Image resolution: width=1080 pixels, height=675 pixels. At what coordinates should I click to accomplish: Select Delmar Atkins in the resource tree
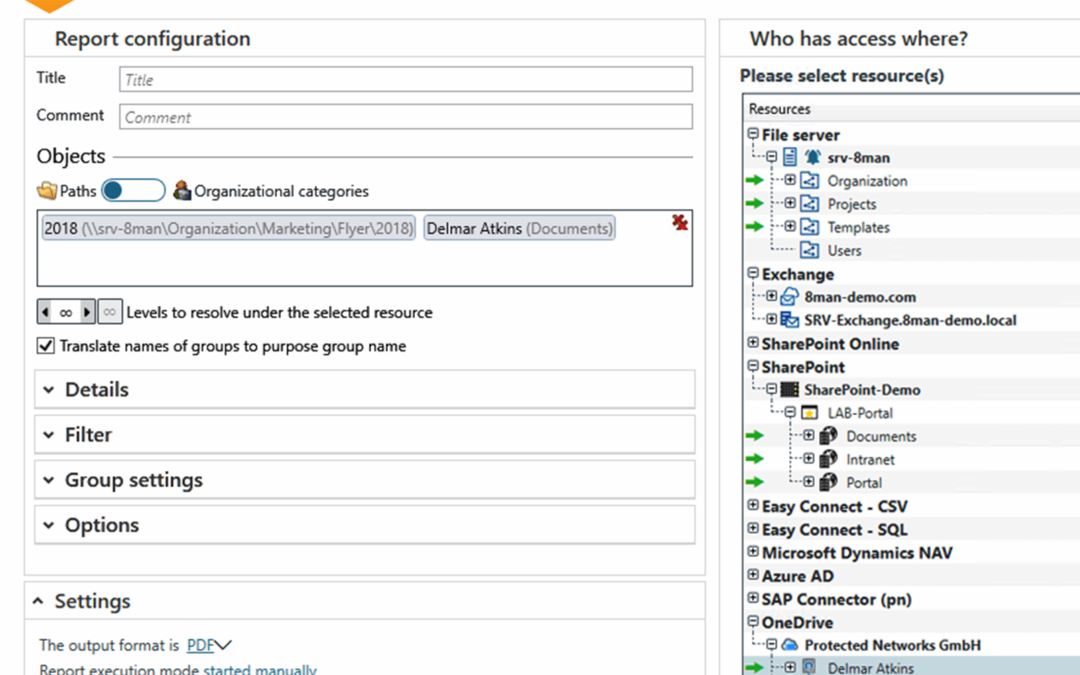(x=871, y=668)
